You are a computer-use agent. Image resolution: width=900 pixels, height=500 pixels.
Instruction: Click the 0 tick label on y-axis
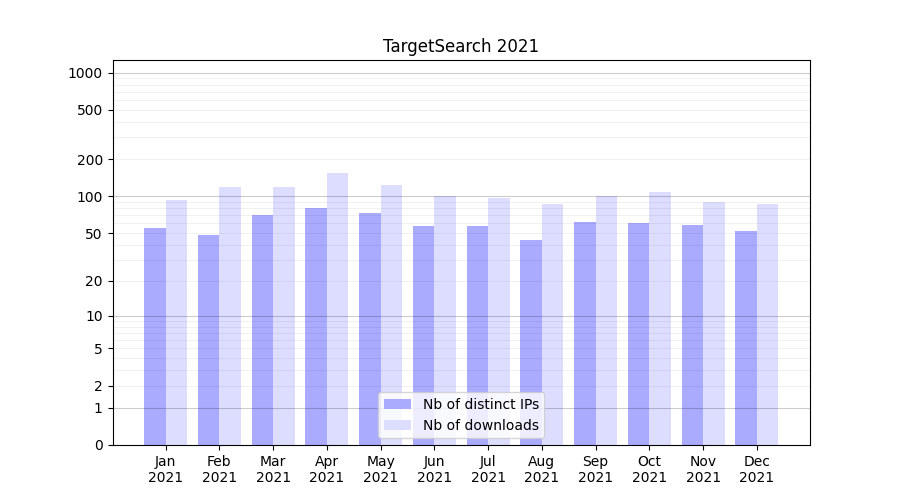click(98, 445)
